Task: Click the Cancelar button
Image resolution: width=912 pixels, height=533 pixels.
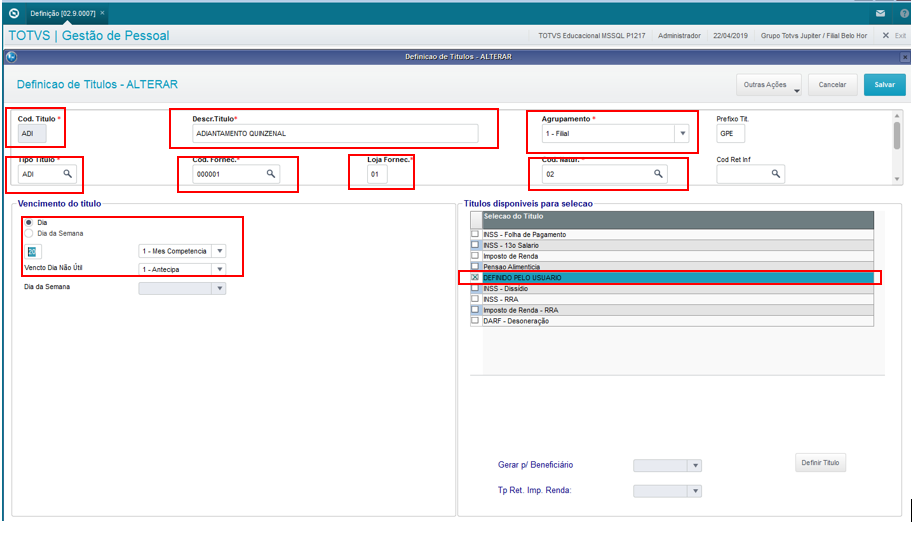Action: point(832,85)
